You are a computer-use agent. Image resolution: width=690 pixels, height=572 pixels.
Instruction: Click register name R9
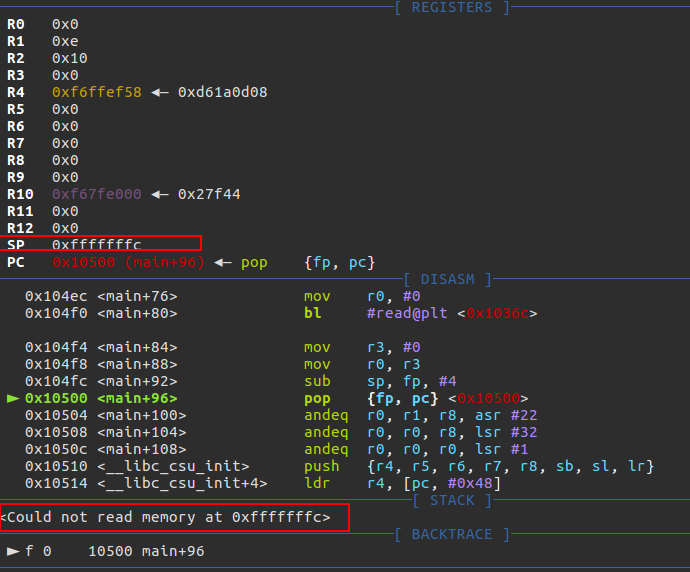click(x=16, y=177)
